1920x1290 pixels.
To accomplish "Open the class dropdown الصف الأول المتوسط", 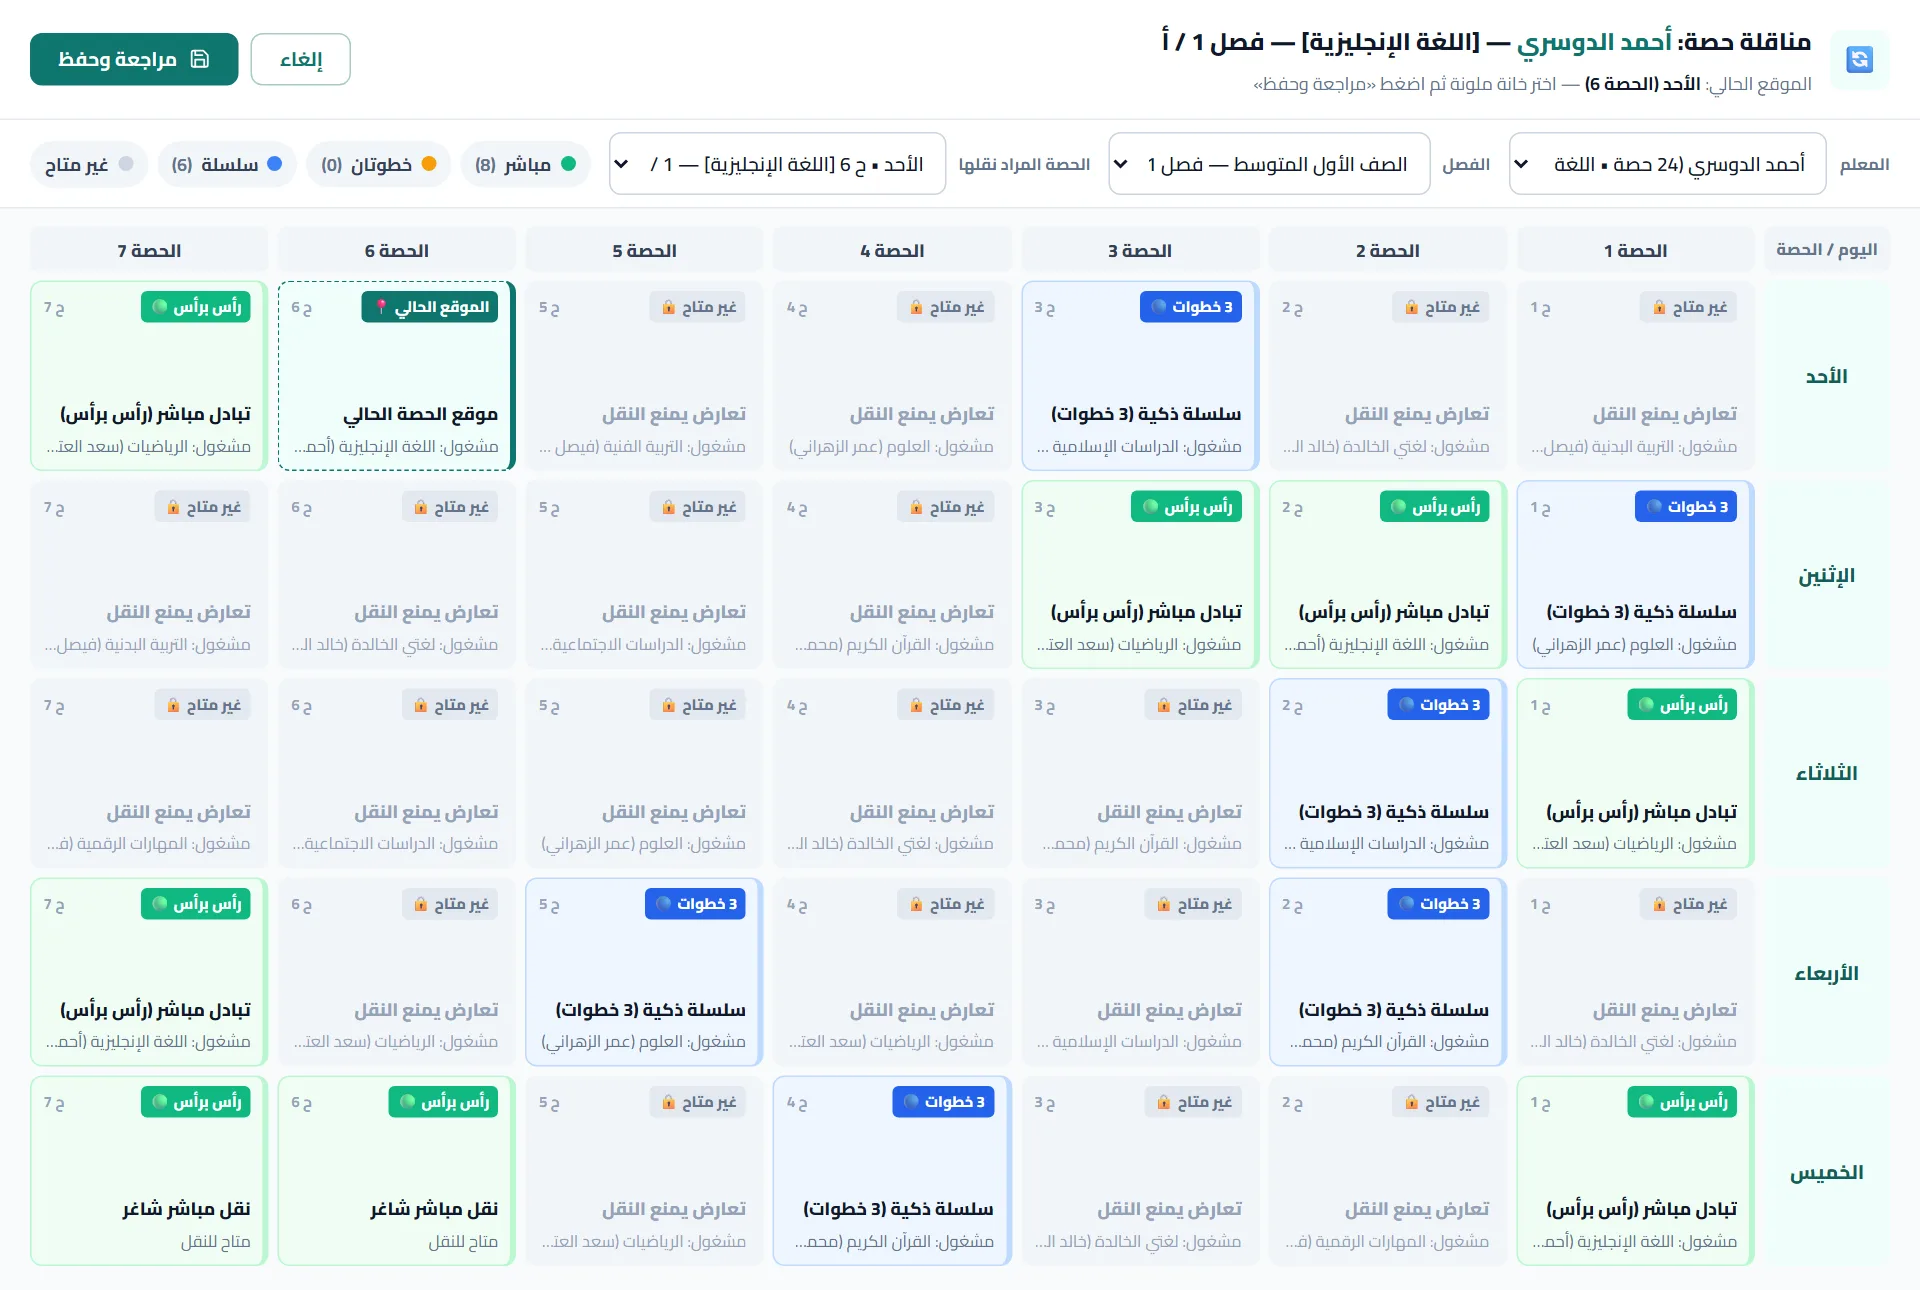I will click(x=1269, y=164).
